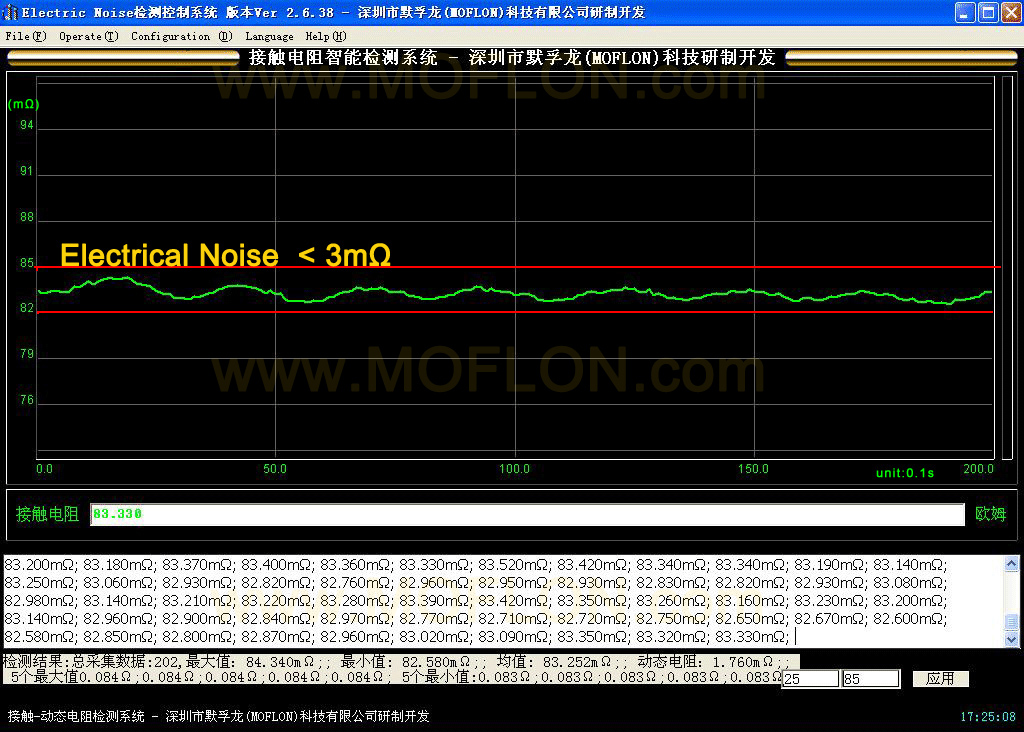
Task: Click the 欧姆 unit label
Action: (990, 514)
